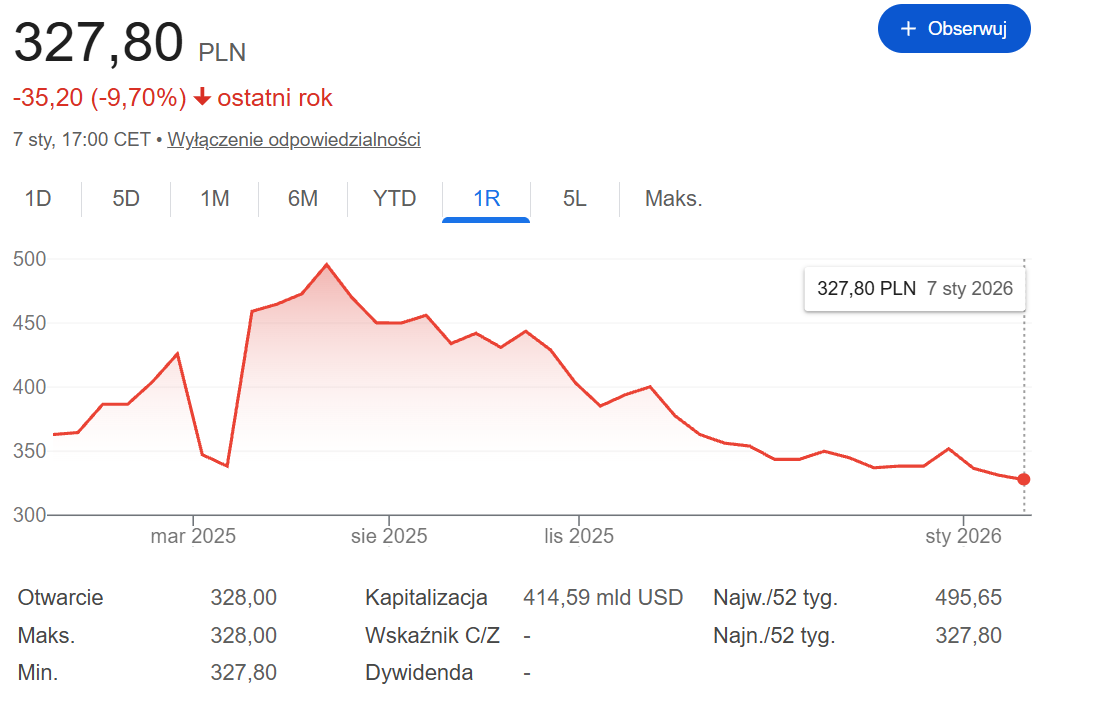Switch to the 1M range tab
The width and height of the screenshot is (1093, 713).
coord(214,198)
